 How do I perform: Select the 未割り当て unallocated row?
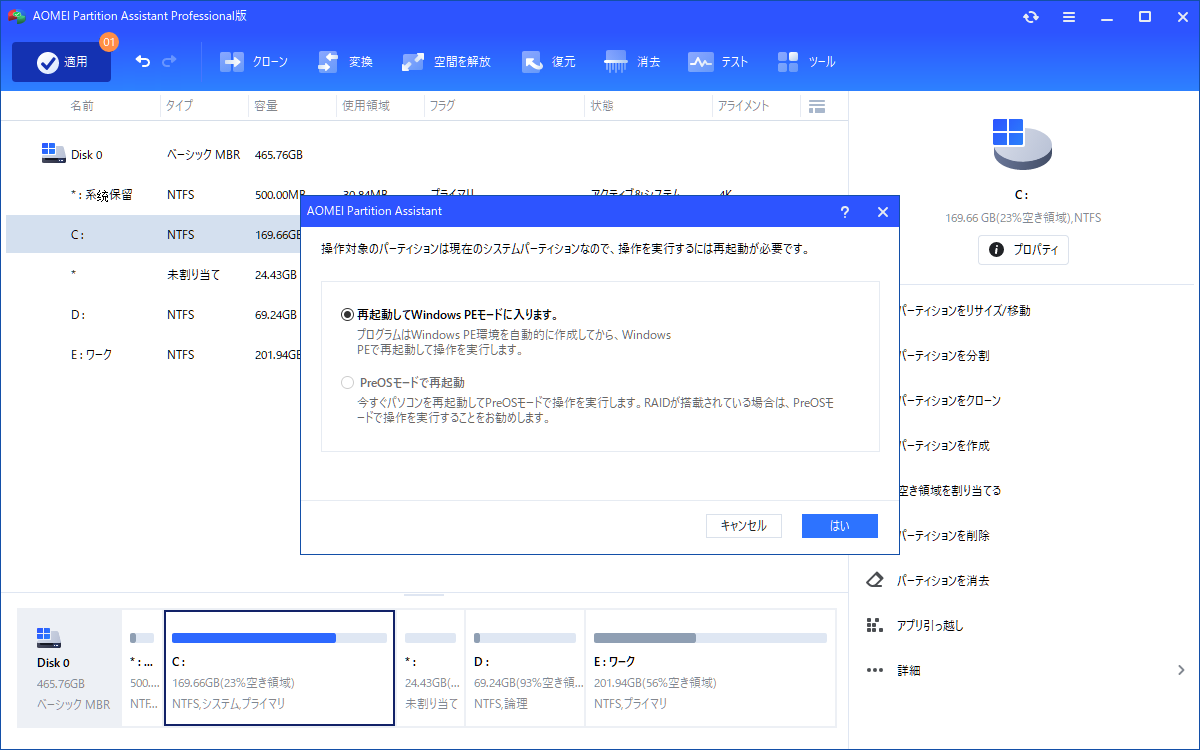coord(153,275)
